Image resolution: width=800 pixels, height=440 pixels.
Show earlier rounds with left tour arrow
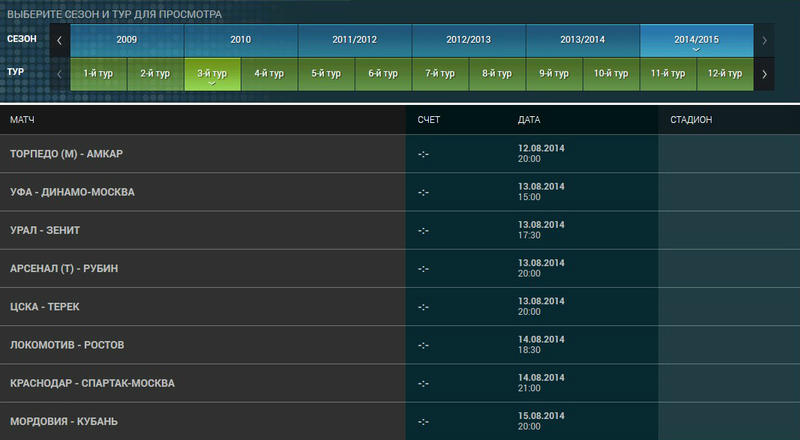(60, 75)
